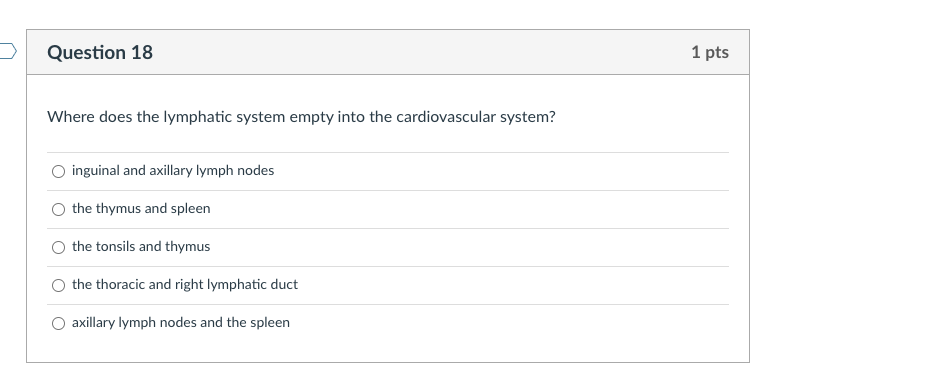Click the label 'axillary lymph nodes and the spleen'
The width and height of the screenshot is (930, 388).
click(181, 323)
